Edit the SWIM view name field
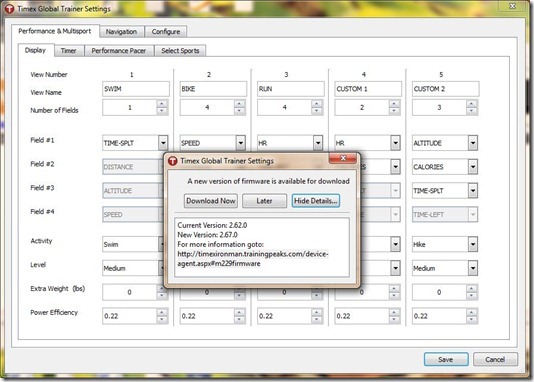534x382 pixels. click(x=136, y=89)
